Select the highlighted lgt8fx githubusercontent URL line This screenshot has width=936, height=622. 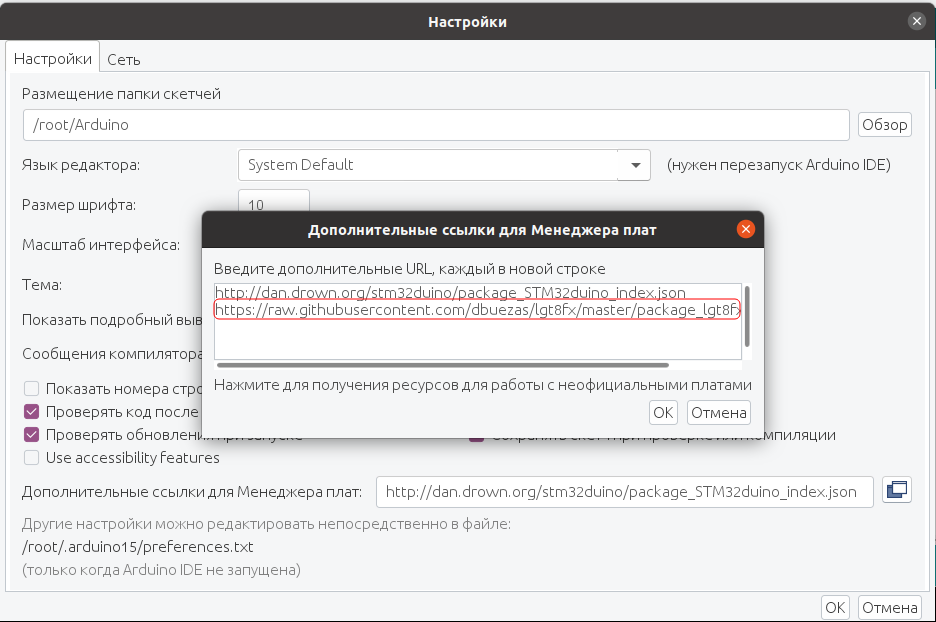[477, 310]
